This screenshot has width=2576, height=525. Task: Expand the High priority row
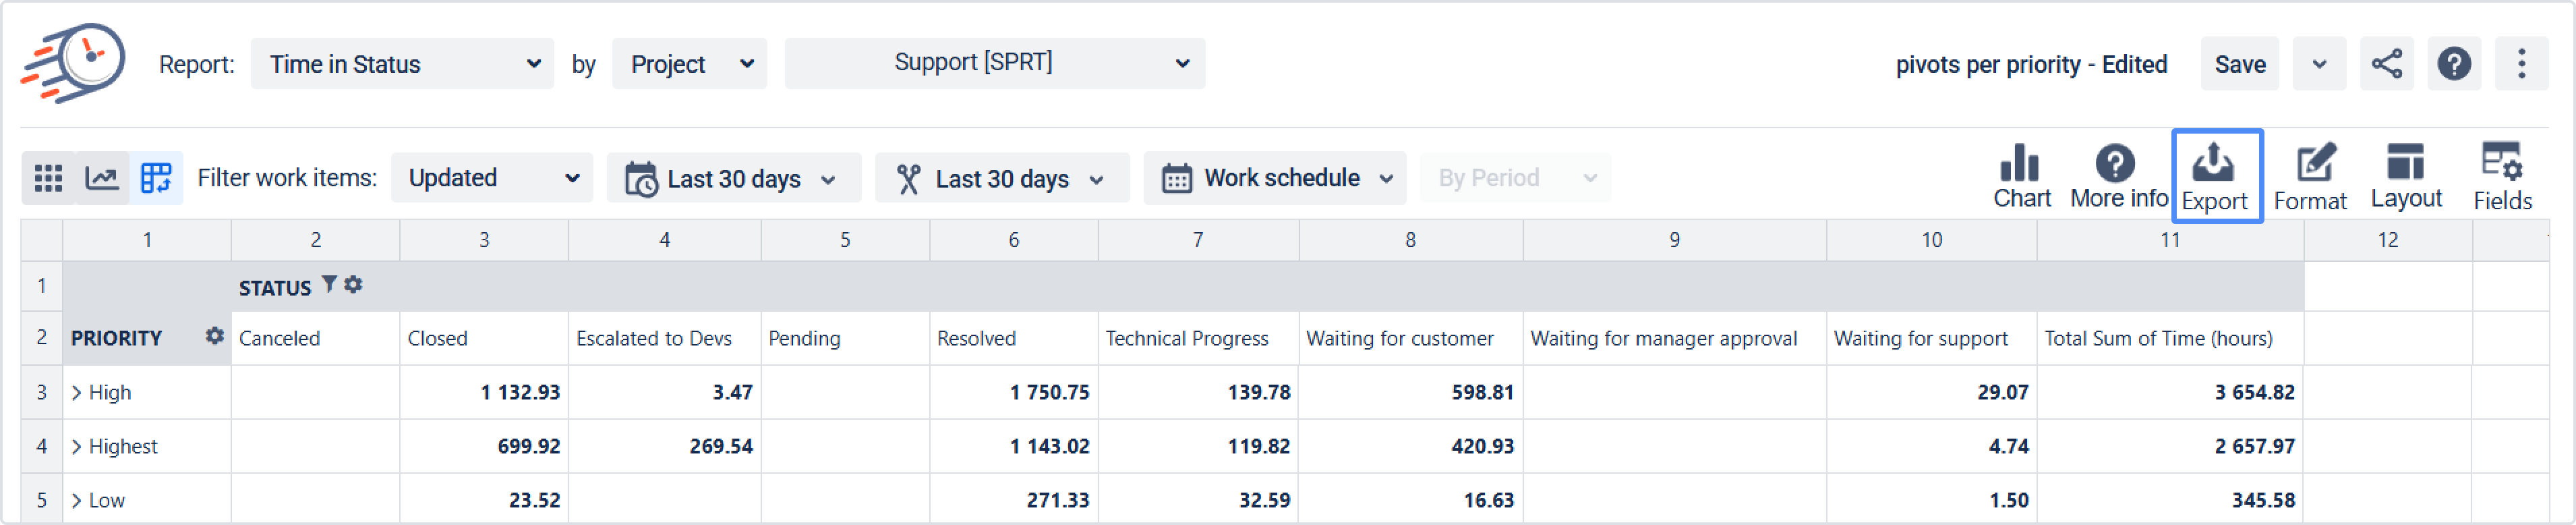pyautogui.click(x=76, y=393)
